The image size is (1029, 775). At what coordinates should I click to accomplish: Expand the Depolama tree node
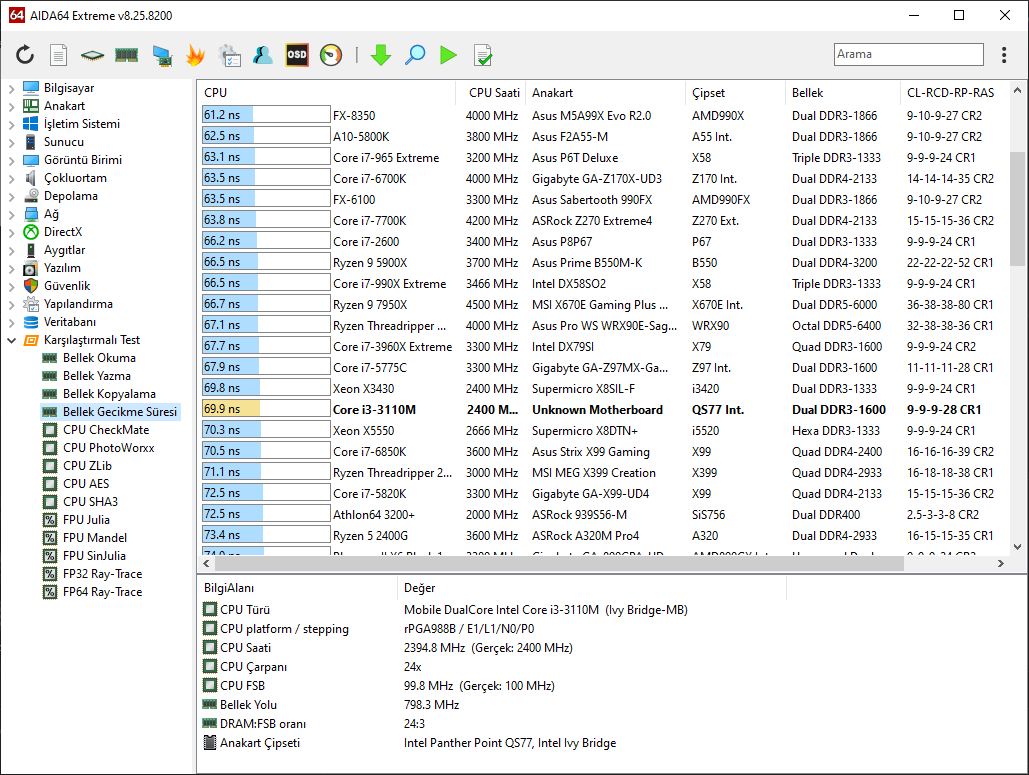pos(11,196)
